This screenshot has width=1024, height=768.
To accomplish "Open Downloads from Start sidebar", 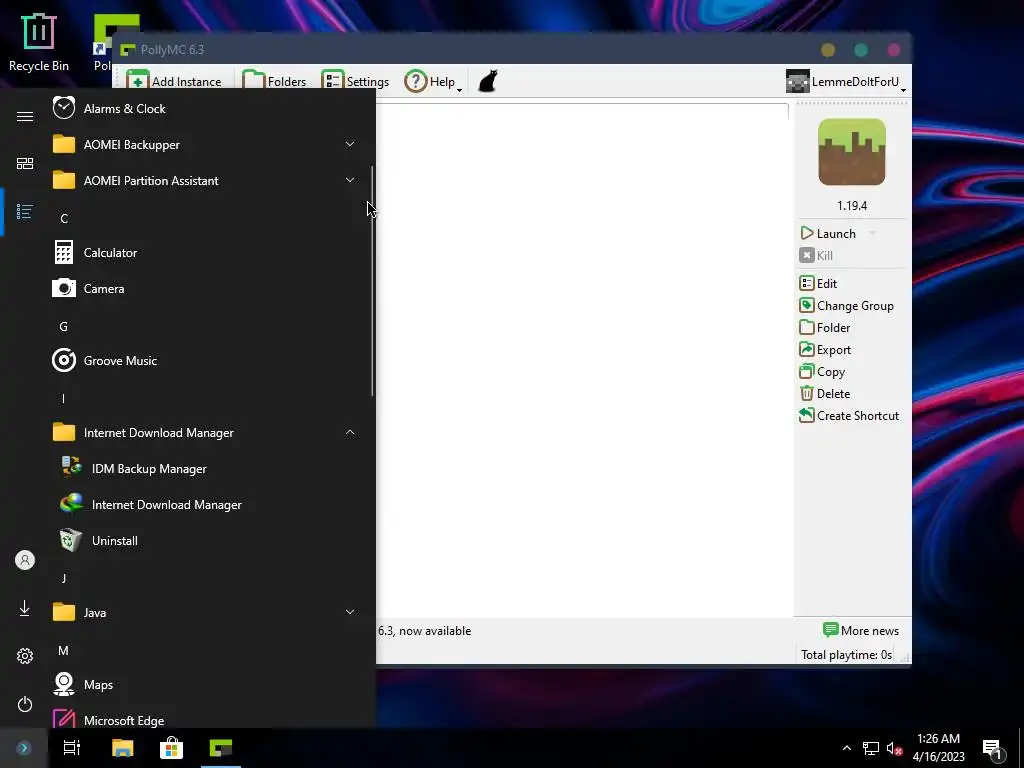I will coord(25,608).
